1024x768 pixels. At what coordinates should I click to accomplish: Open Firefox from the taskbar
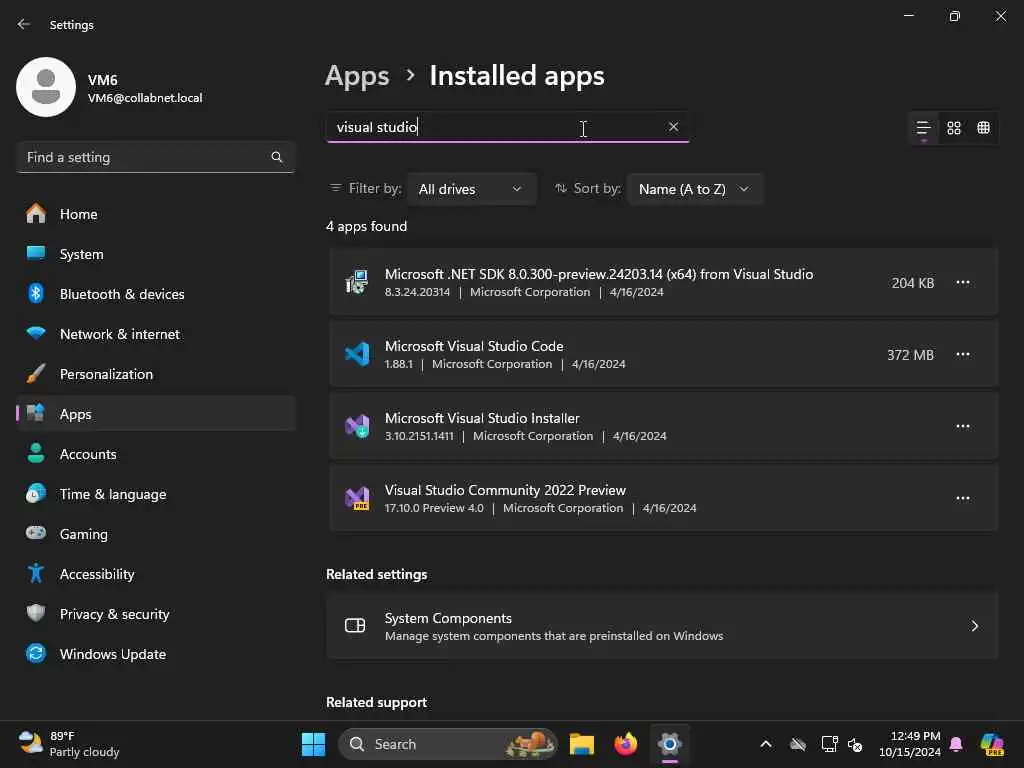626,744
